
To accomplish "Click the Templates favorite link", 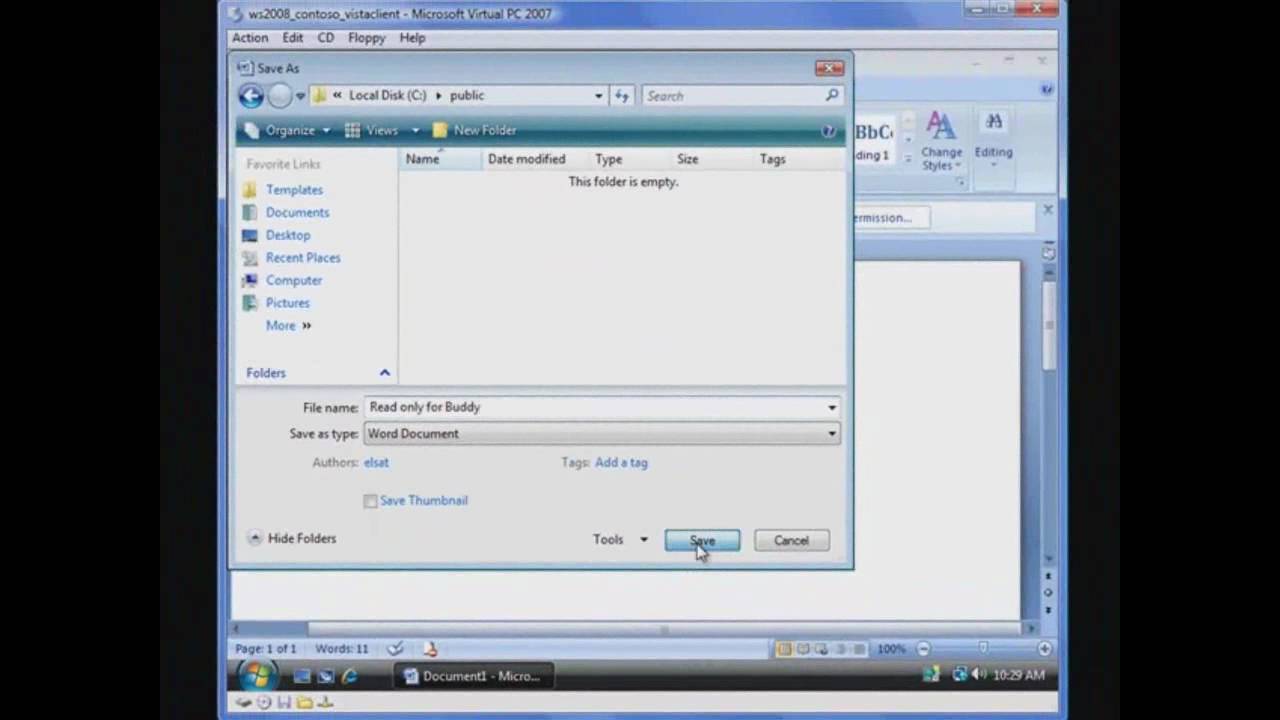I will (x=294, y=190).
